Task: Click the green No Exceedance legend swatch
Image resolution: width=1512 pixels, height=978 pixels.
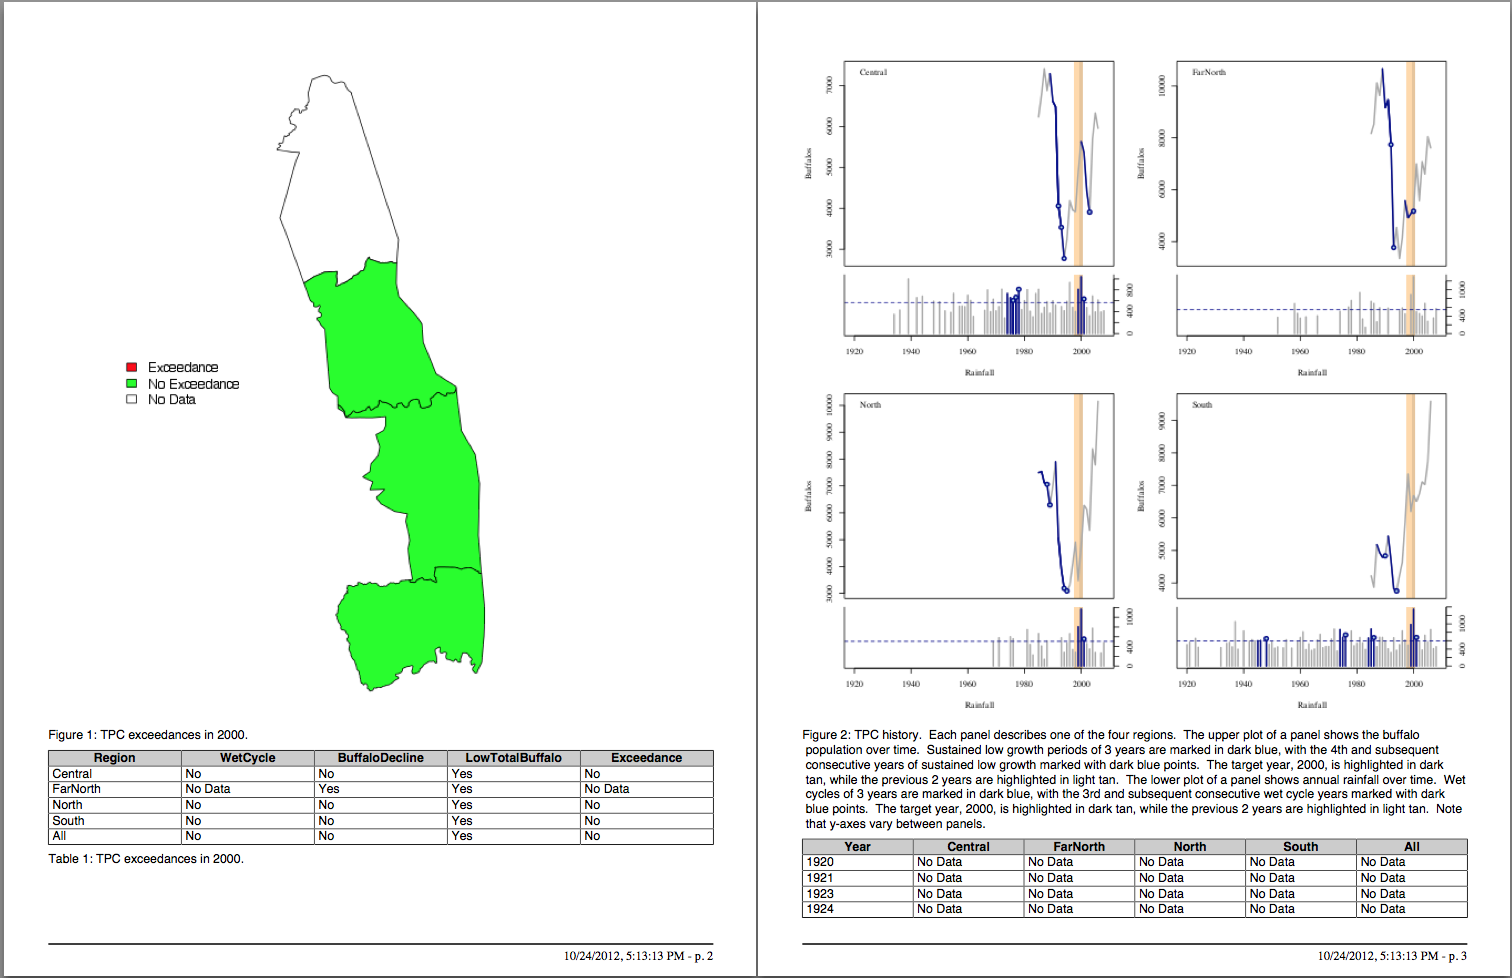Action: [x=131, y=383]
